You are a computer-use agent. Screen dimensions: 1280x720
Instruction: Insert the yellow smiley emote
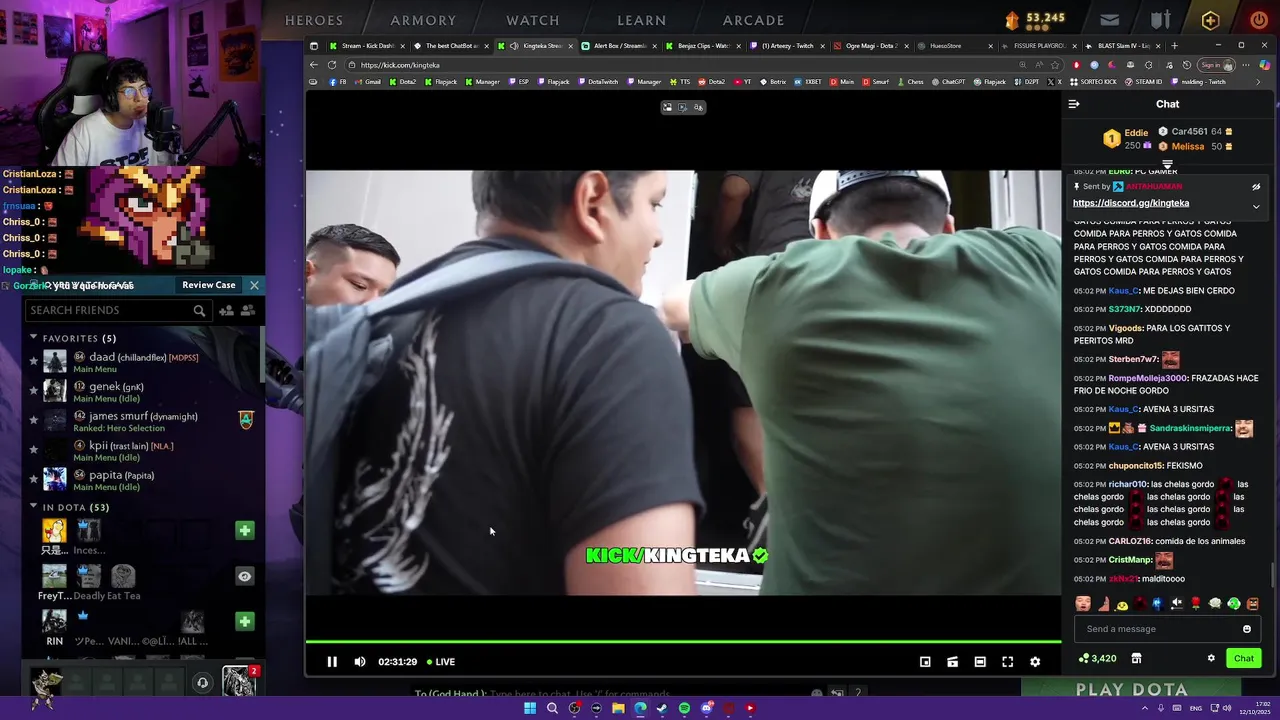click(x=1123, y=604)
